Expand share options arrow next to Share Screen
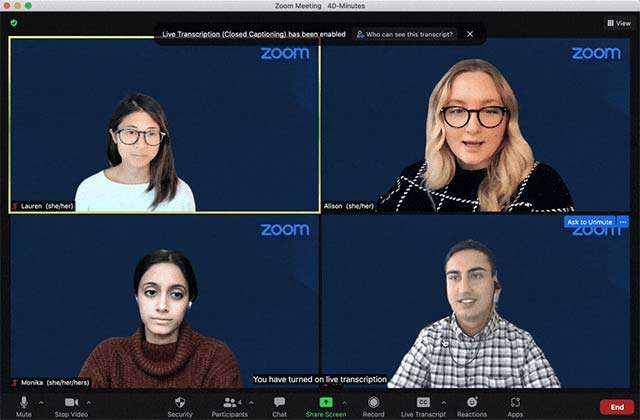This screenshot has width=640, height=420. point(344,402)
